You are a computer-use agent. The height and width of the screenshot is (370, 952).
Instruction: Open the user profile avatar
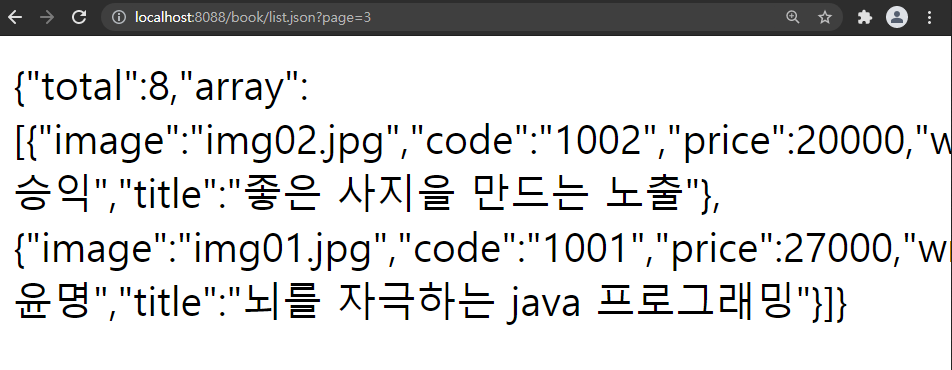click(897, 17)
